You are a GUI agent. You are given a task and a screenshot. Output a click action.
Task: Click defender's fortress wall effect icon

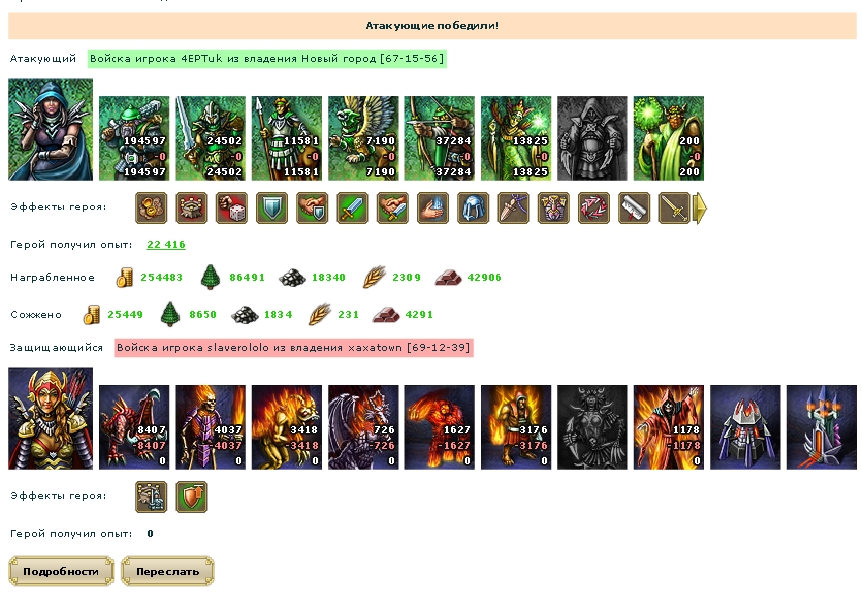click(x=151, y=497)
